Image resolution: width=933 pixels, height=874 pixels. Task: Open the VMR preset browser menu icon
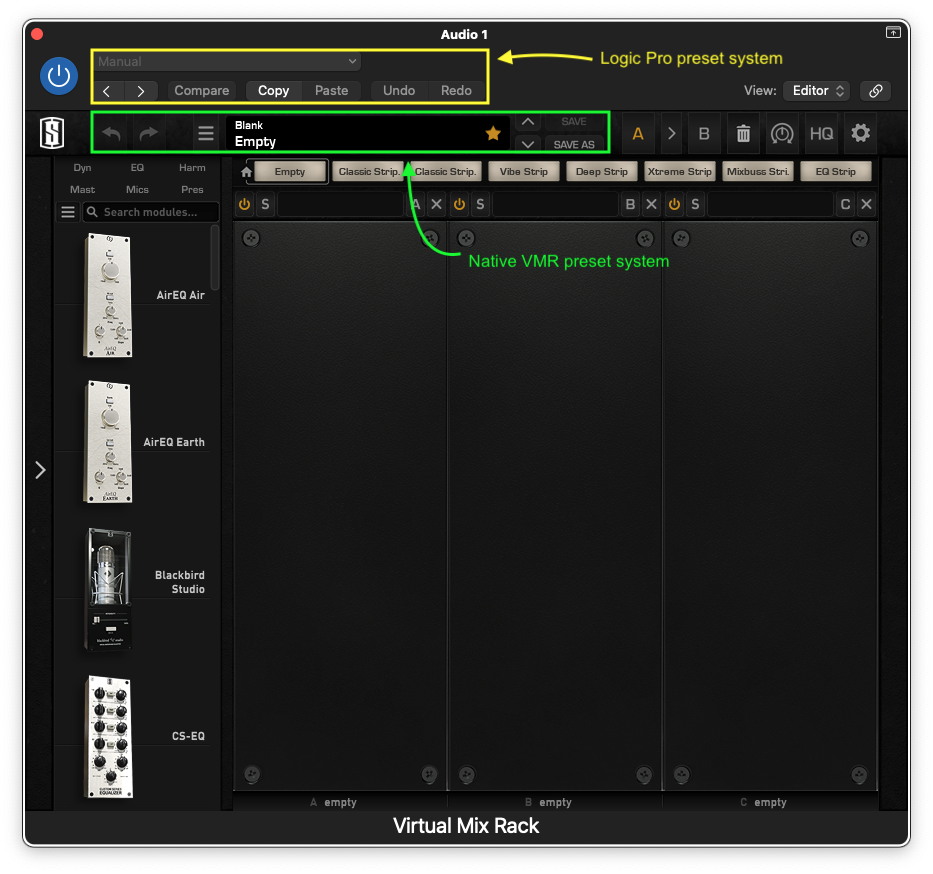click(x=206, y=133)
